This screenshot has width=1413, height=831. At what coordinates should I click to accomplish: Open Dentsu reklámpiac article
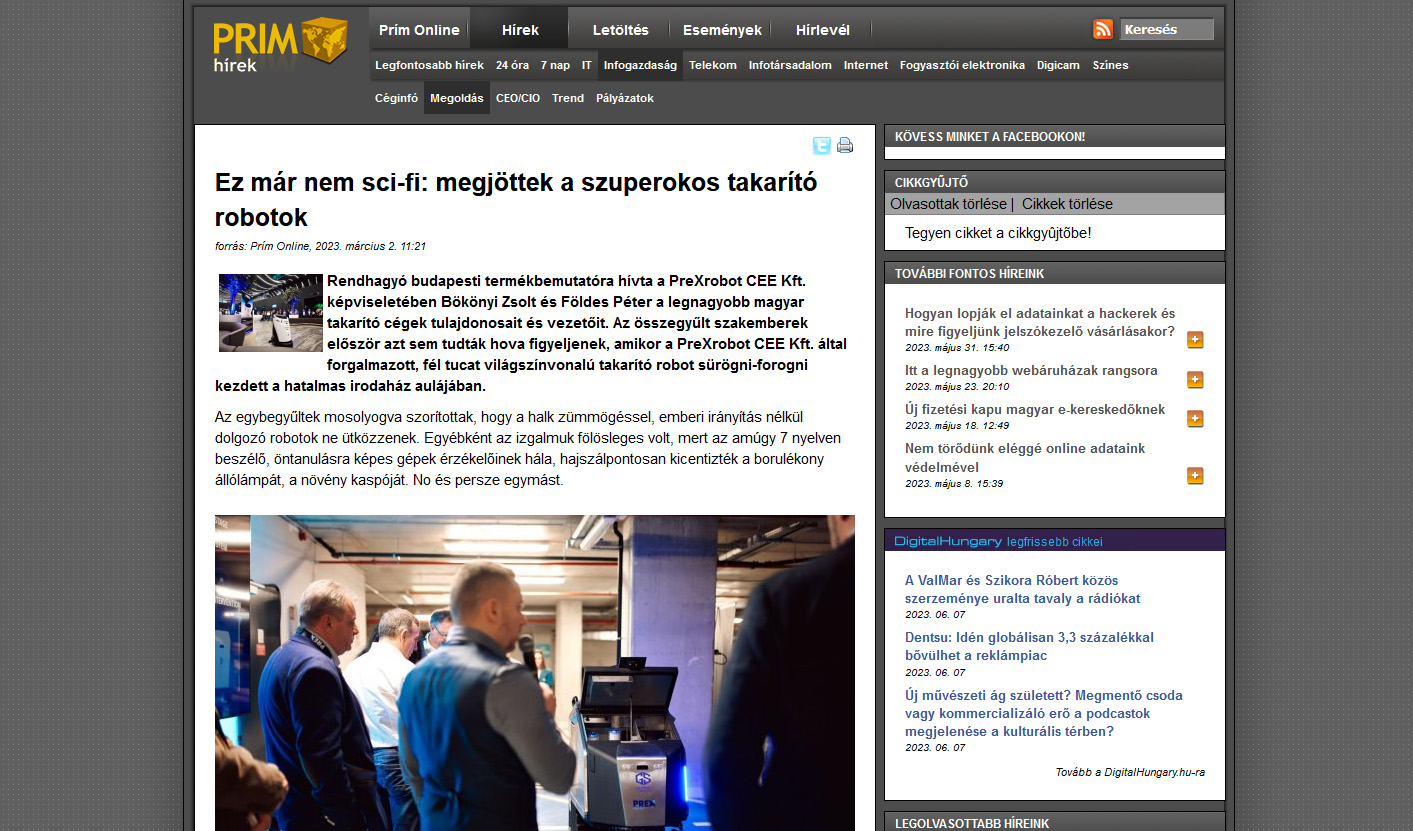point(1029,646)
